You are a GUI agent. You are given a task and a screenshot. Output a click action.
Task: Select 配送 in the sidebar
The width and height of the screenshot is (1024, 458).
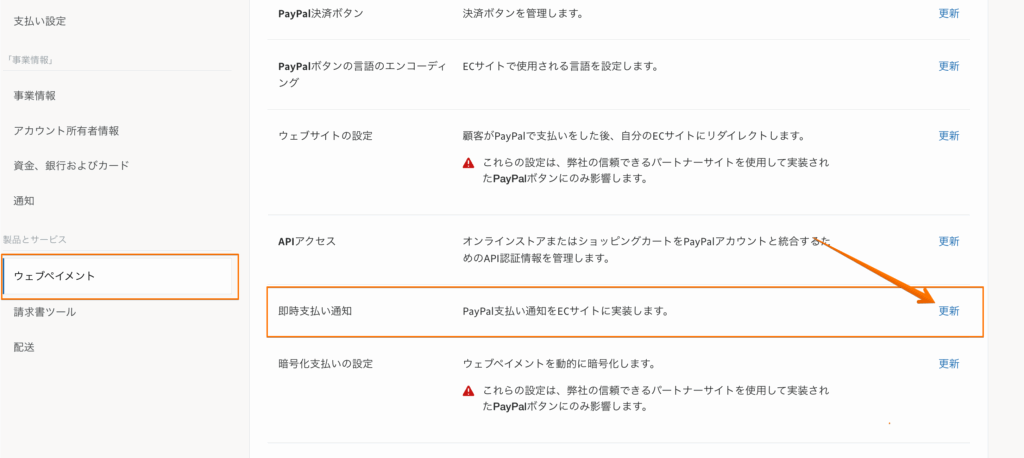(x=24, y=347)
